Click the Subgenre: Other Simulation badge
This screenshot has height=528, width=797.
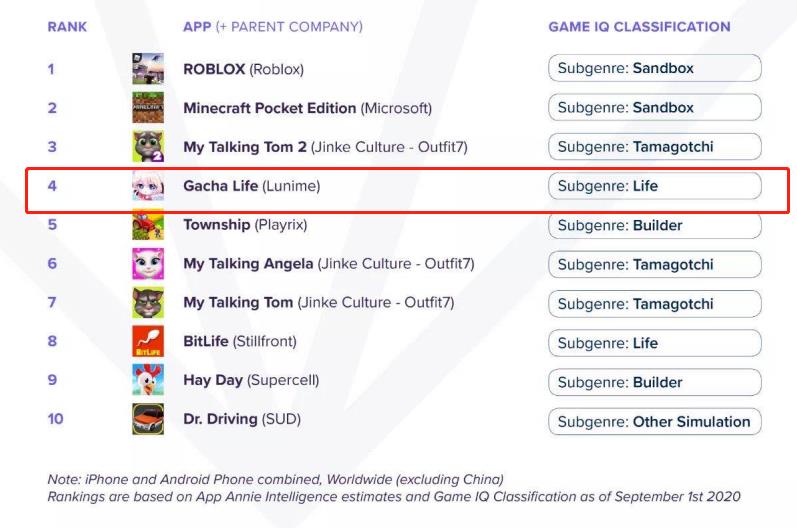tap(655, 422)
